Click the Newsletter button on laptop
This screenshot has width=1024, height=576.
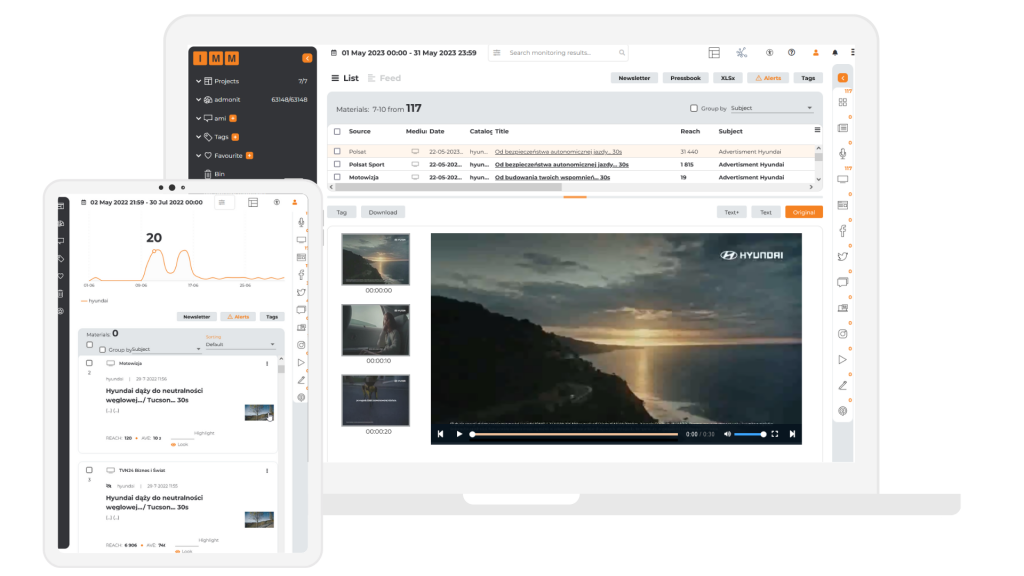click(634, 78)
